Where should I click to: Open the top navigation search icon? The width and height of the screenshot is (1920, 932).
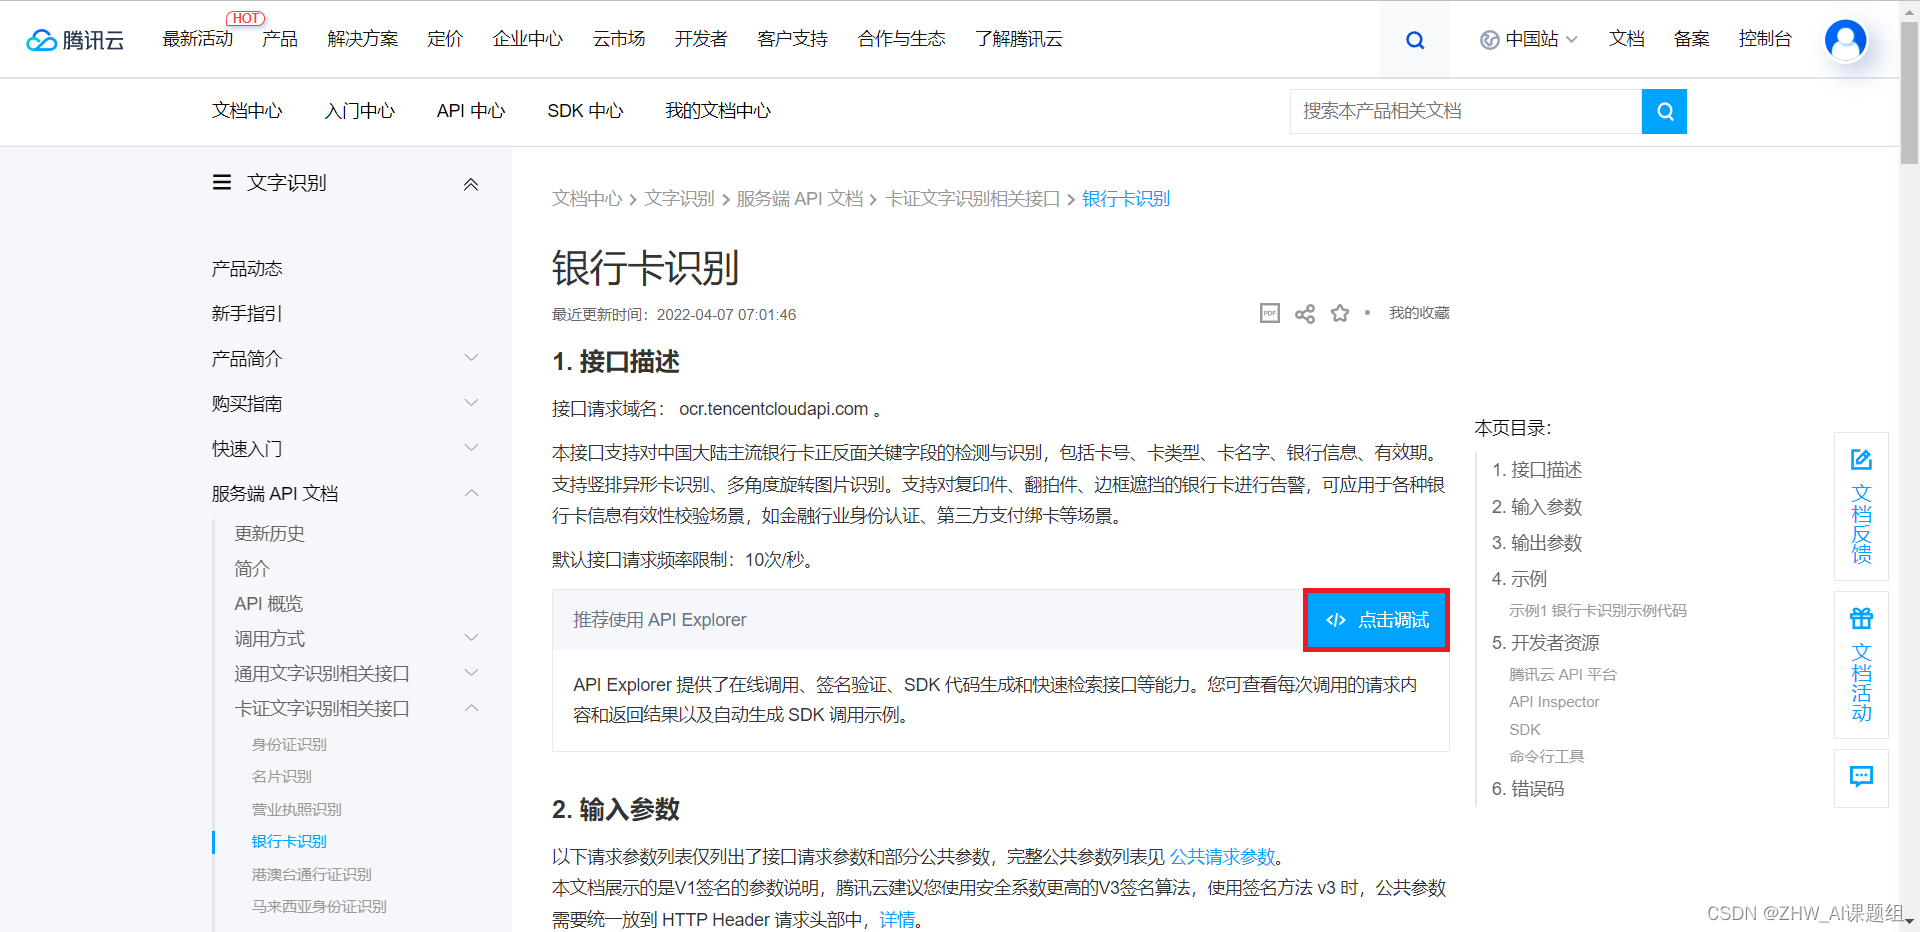coord(1415,40)
